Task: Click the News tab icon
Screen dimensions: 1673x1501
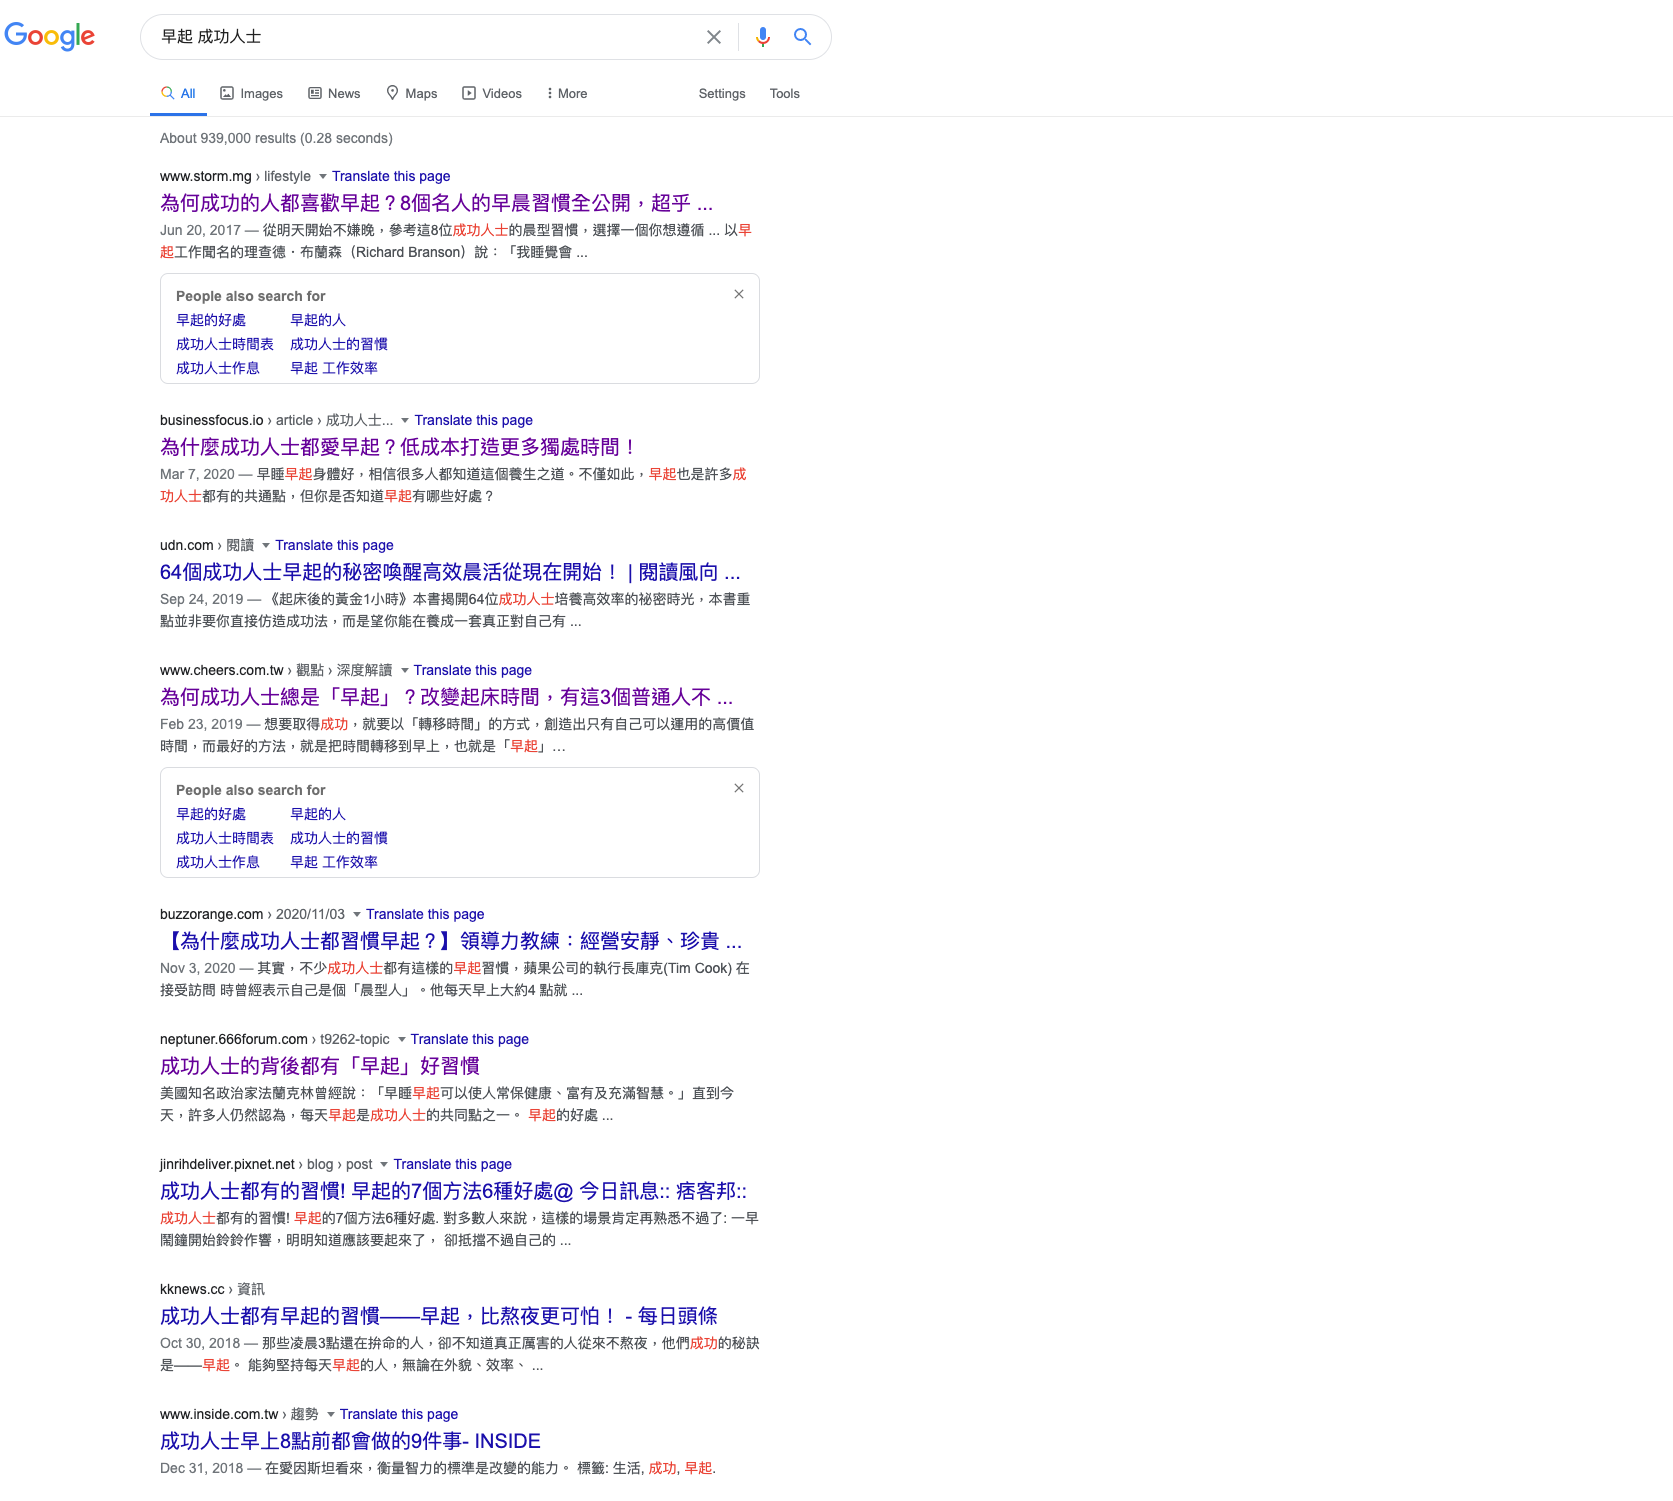Action: tap(315, 93)
